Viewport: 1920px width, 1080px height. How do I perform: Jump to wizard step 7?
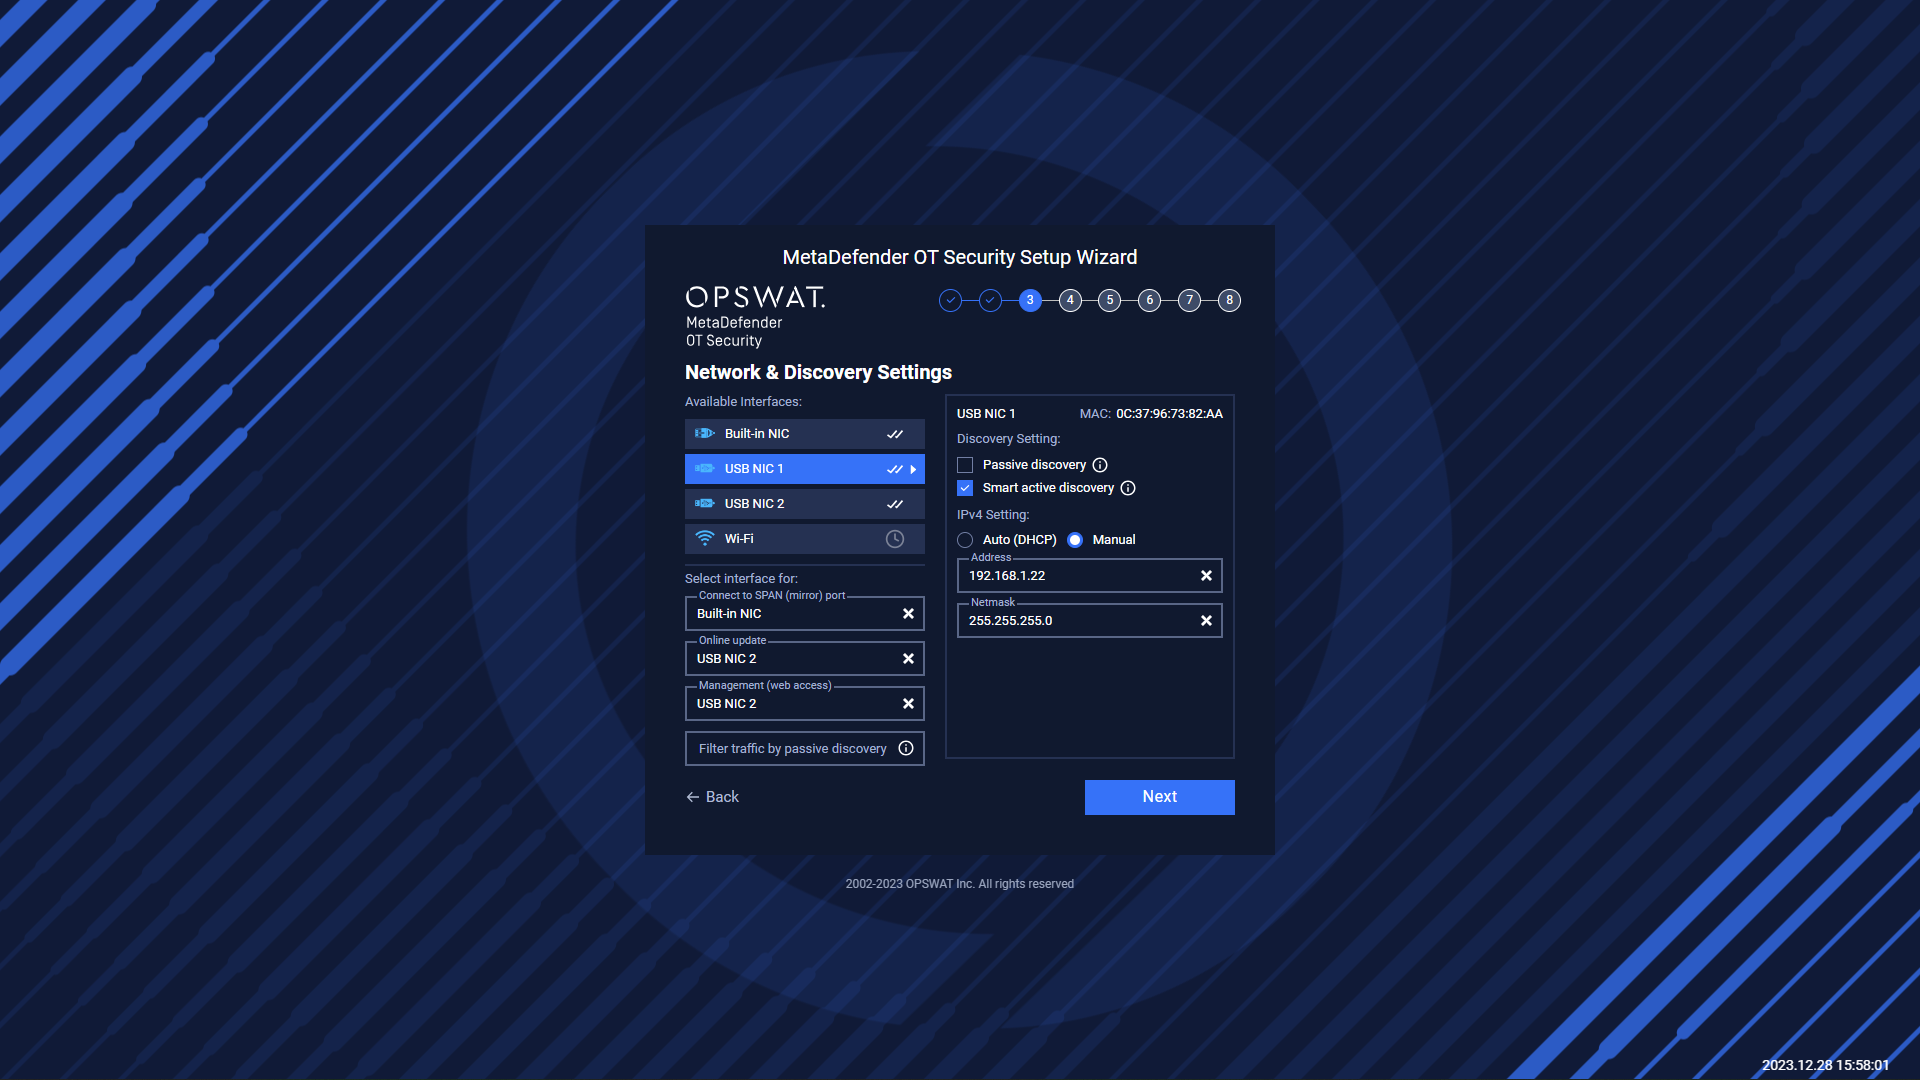(x=1189, y=300)
